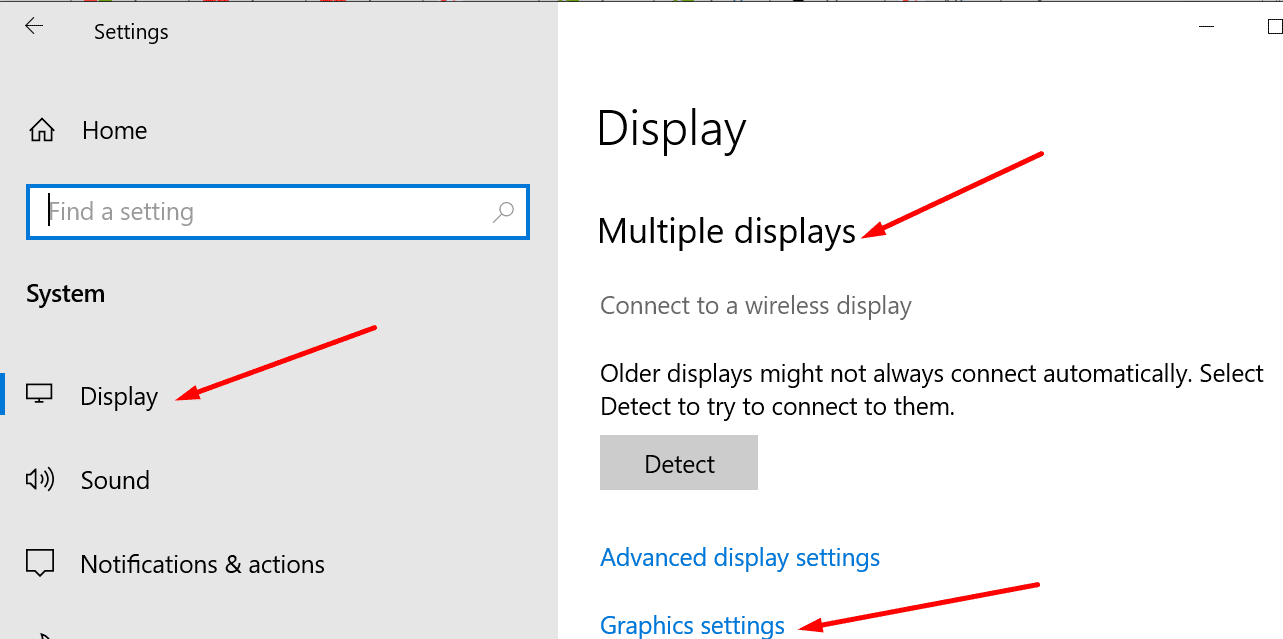Click the Settings window title text

[x=131, y=32]
